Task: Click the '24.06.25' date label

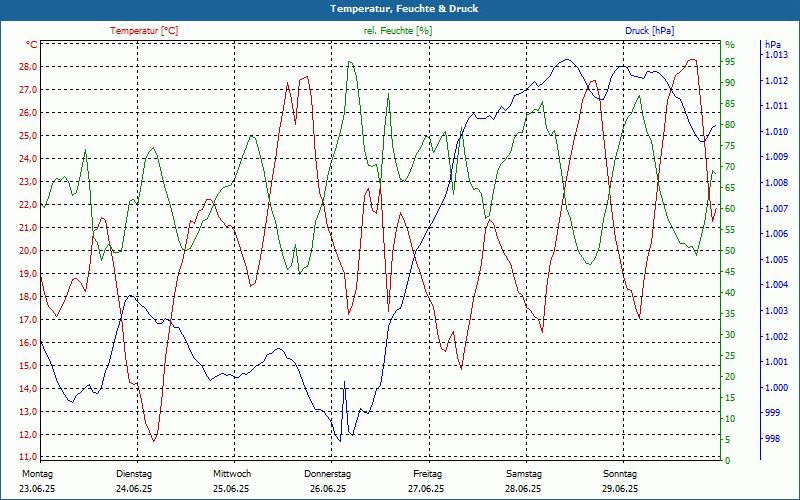Action: pyautogui.click(x=134, y=489)
